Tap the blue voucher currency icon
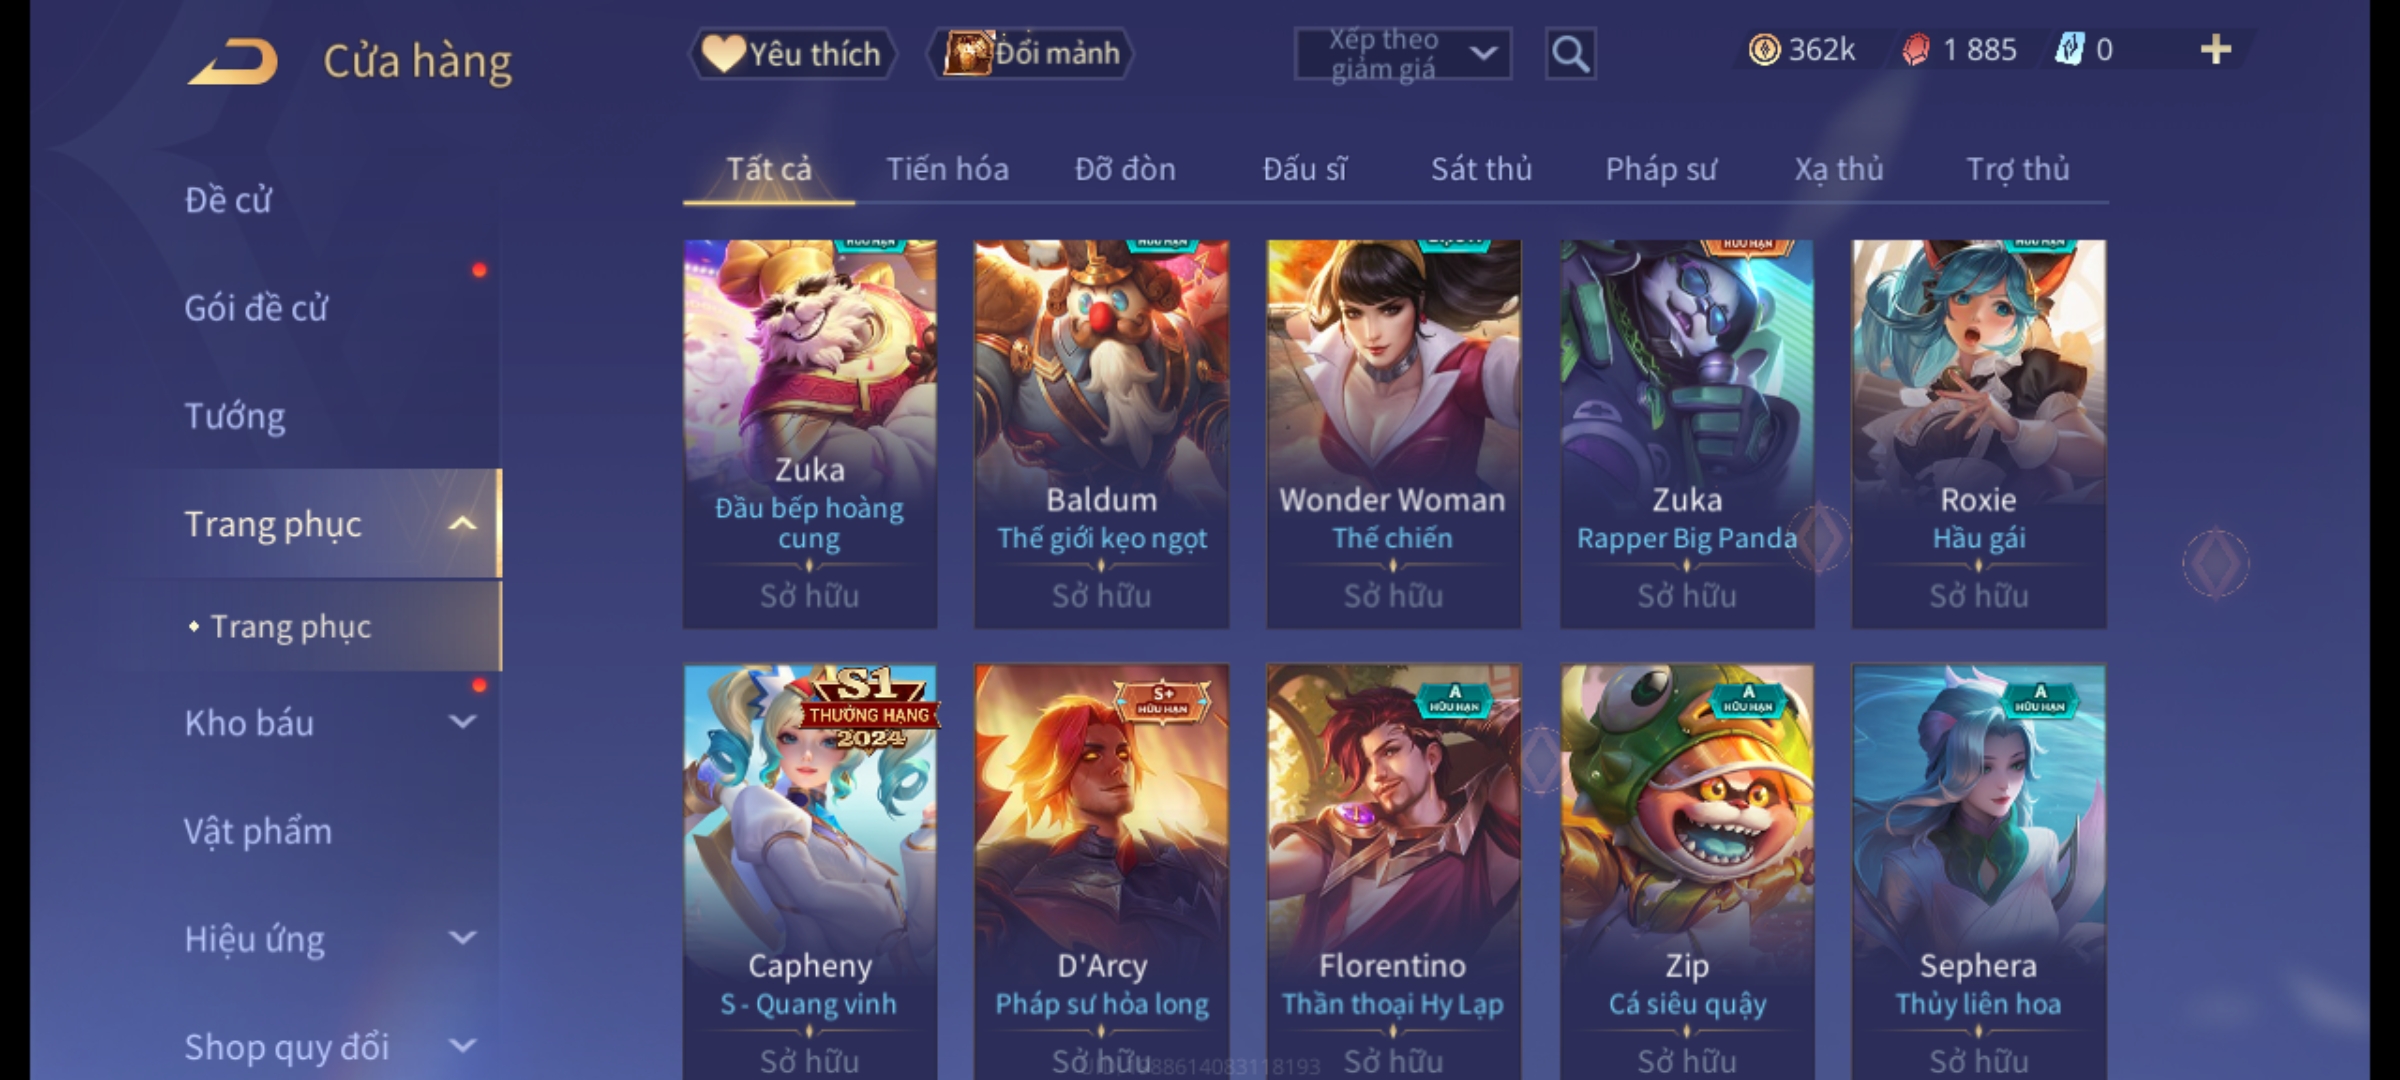The height and width of the screenshot is (1080, 2400). tap(2069, 50)
